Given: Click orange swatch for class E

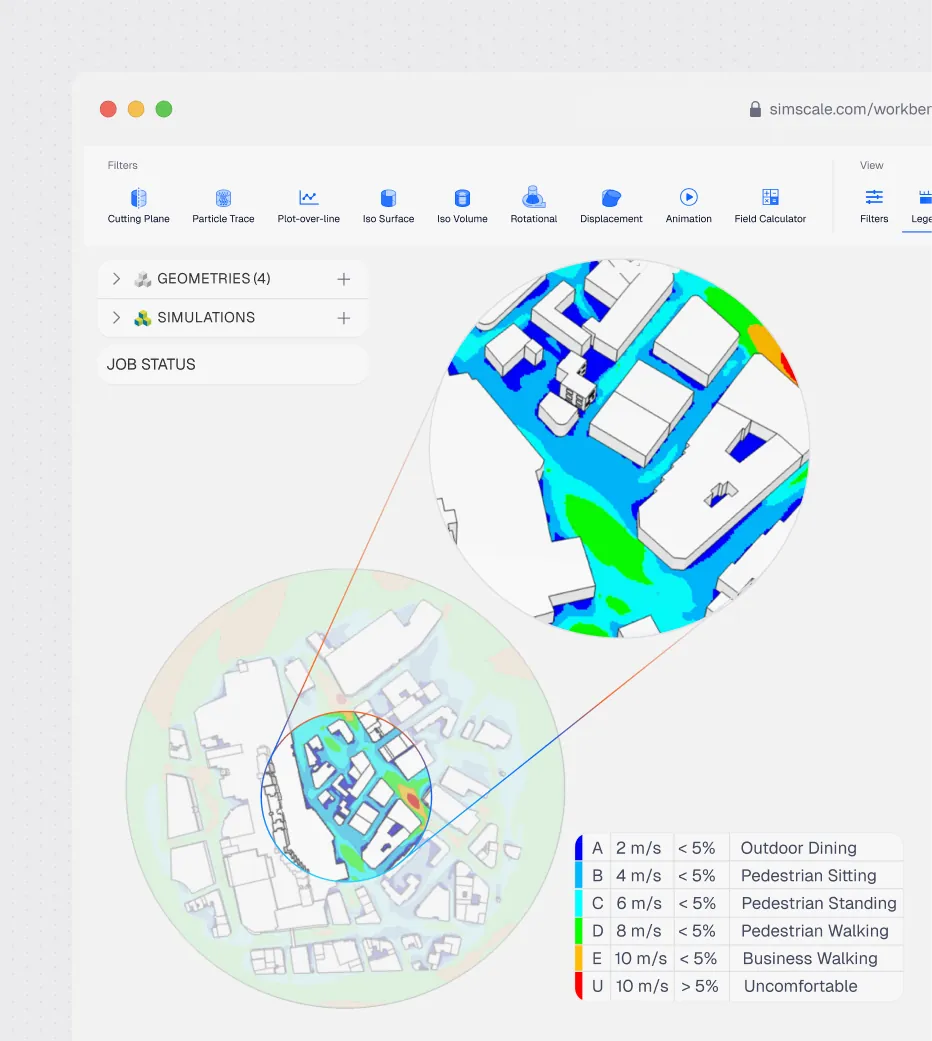Looking at the screenshot, I should (579, 958).
